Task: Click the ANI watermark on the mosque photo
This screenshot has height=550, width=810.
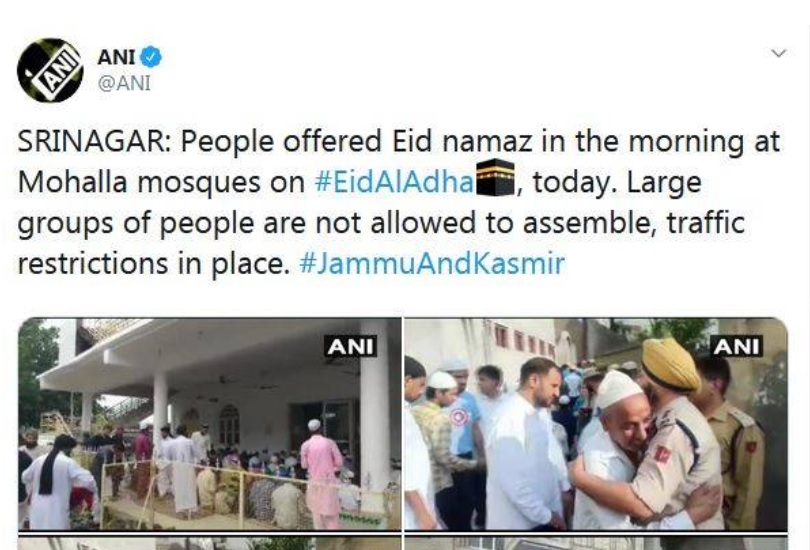Action: click(x=351, y=347)
